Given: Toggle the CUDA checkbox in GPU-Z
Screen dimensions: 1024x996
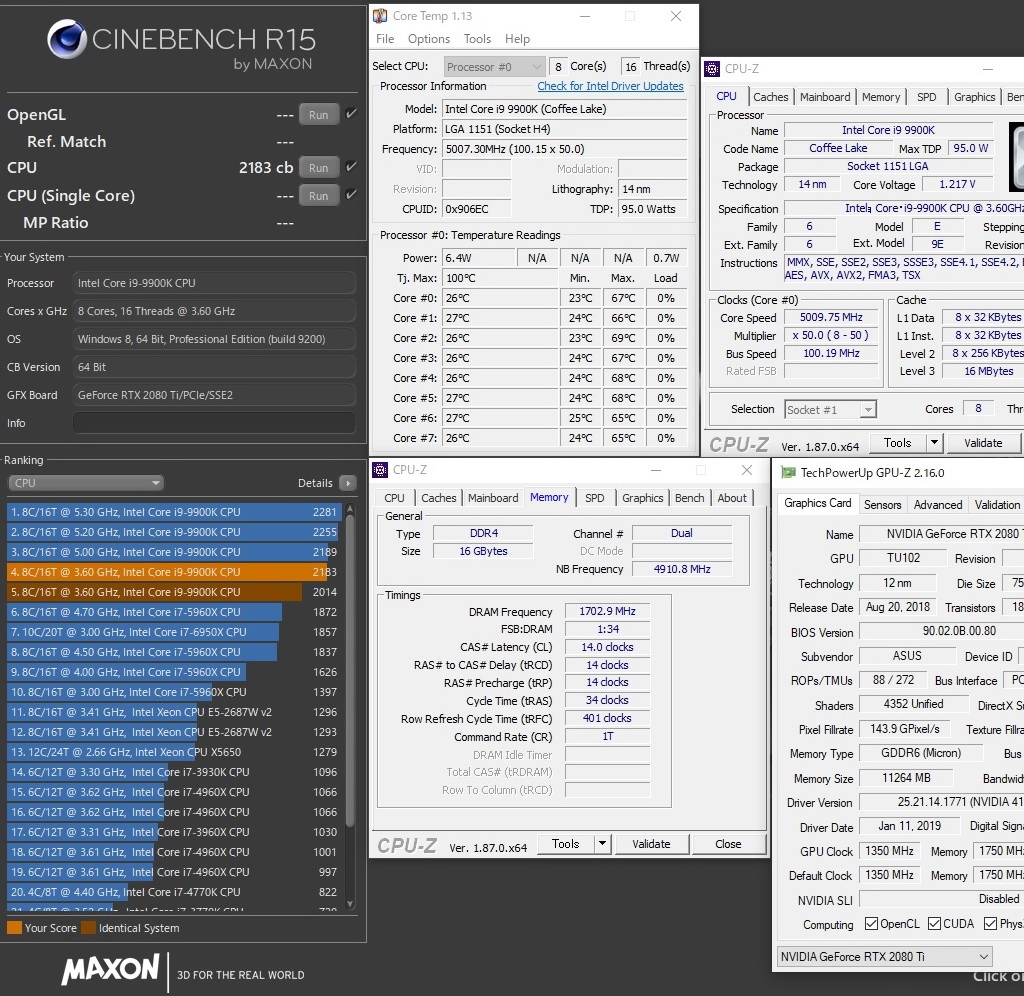Looking at the screenshot, I should tap(935, 924).
